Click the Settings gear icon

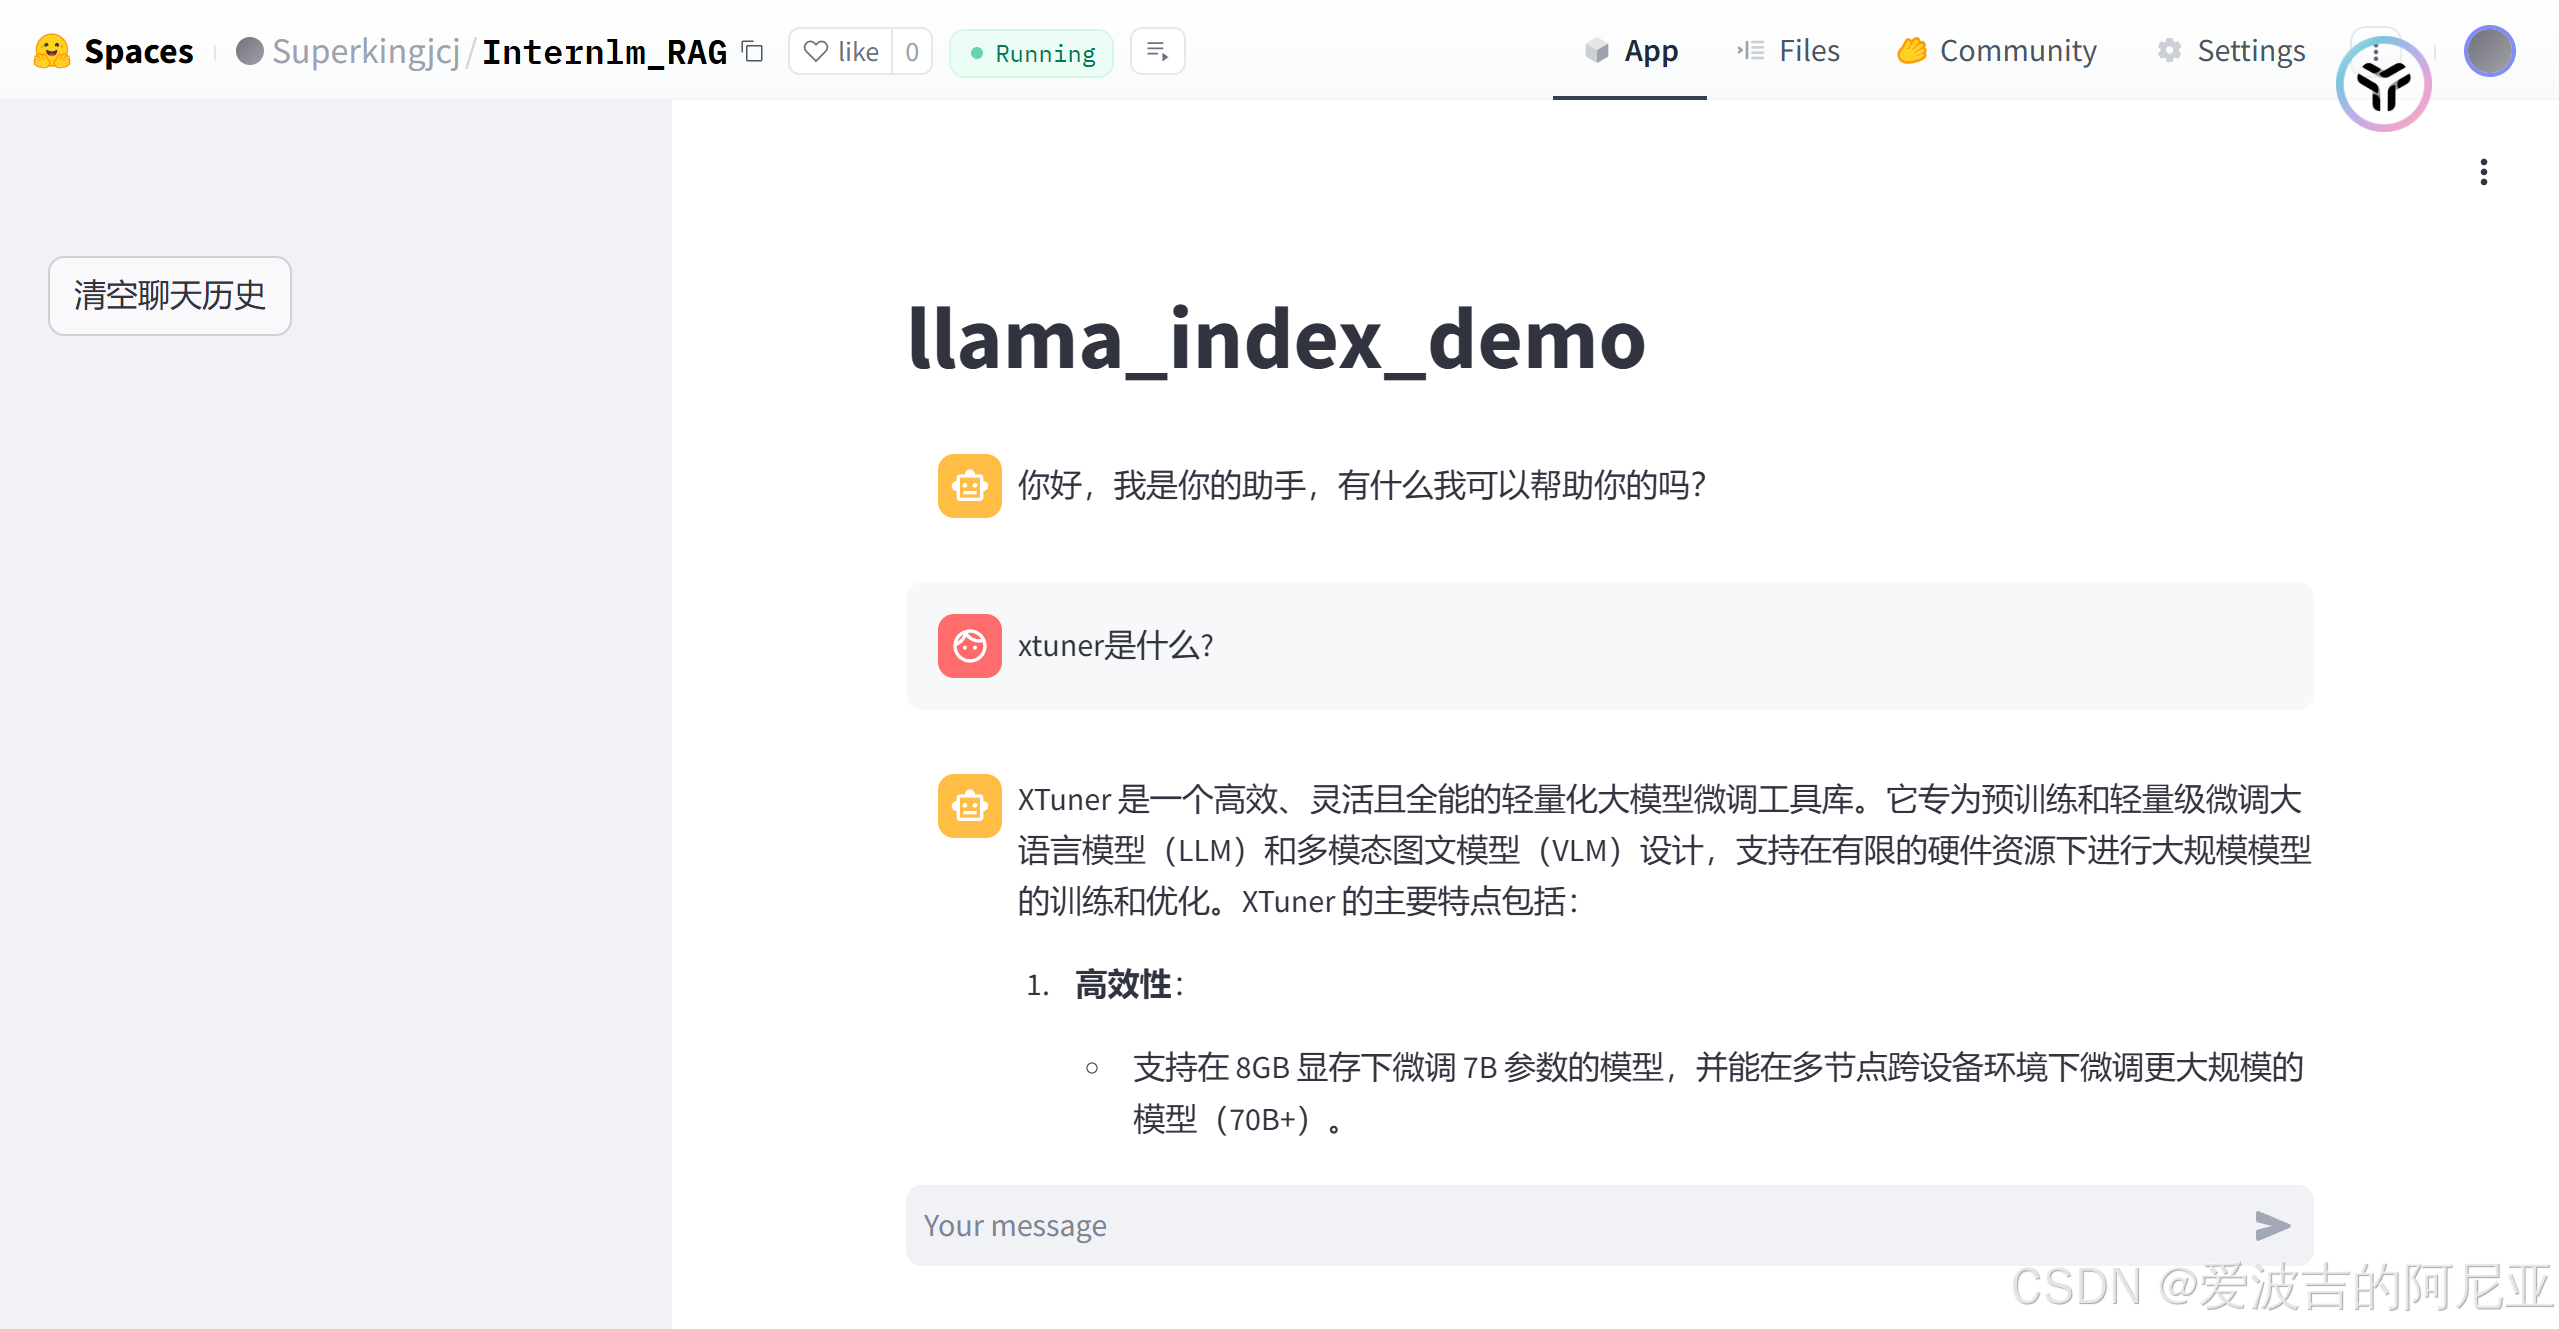pyautogui.click(x=2168, y=51)
